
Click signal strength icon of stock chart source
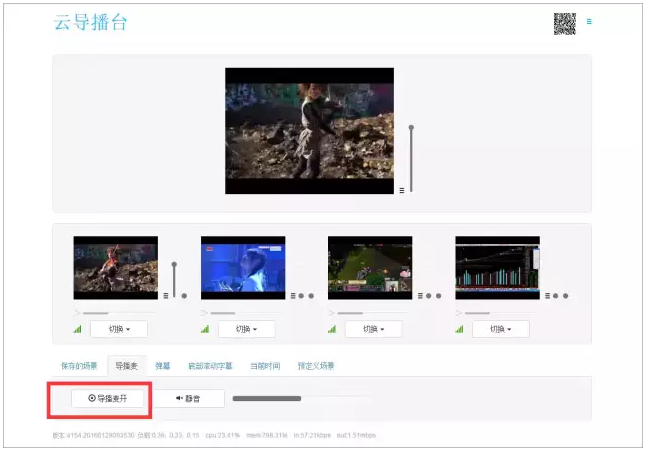459,329
